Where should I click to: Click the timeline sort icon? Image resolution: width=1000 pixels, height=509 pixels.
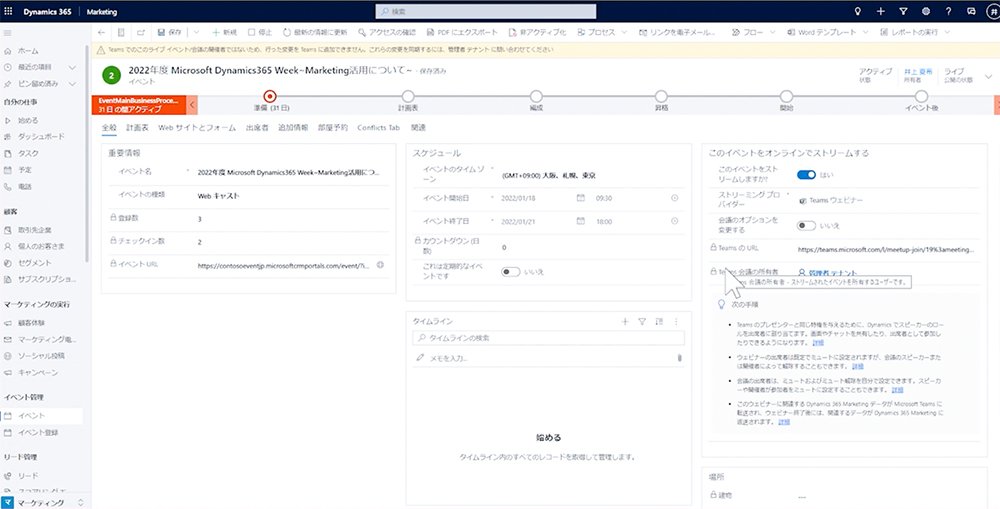659,321
